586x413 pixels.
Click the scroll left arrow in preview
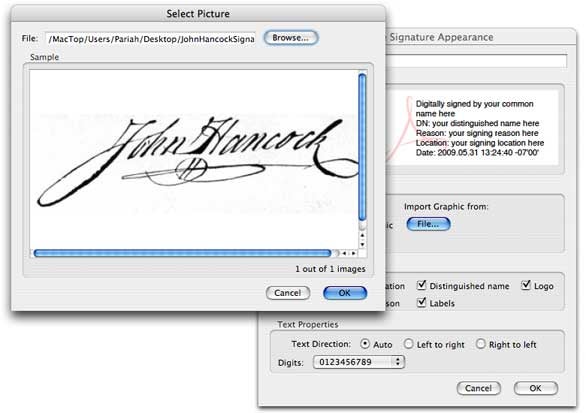[x=344, y=253]
